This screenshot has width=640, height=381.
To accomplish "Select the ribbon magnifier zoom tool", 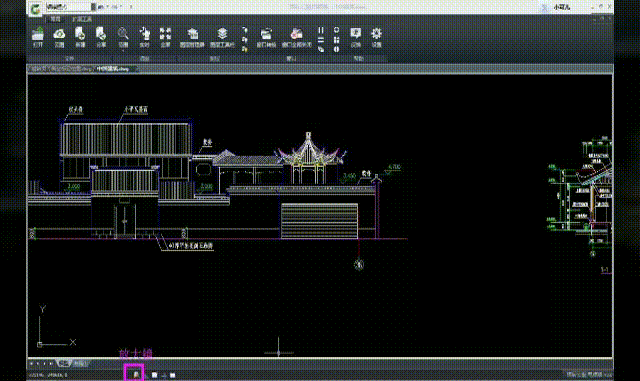I will (x=123, y=33).
